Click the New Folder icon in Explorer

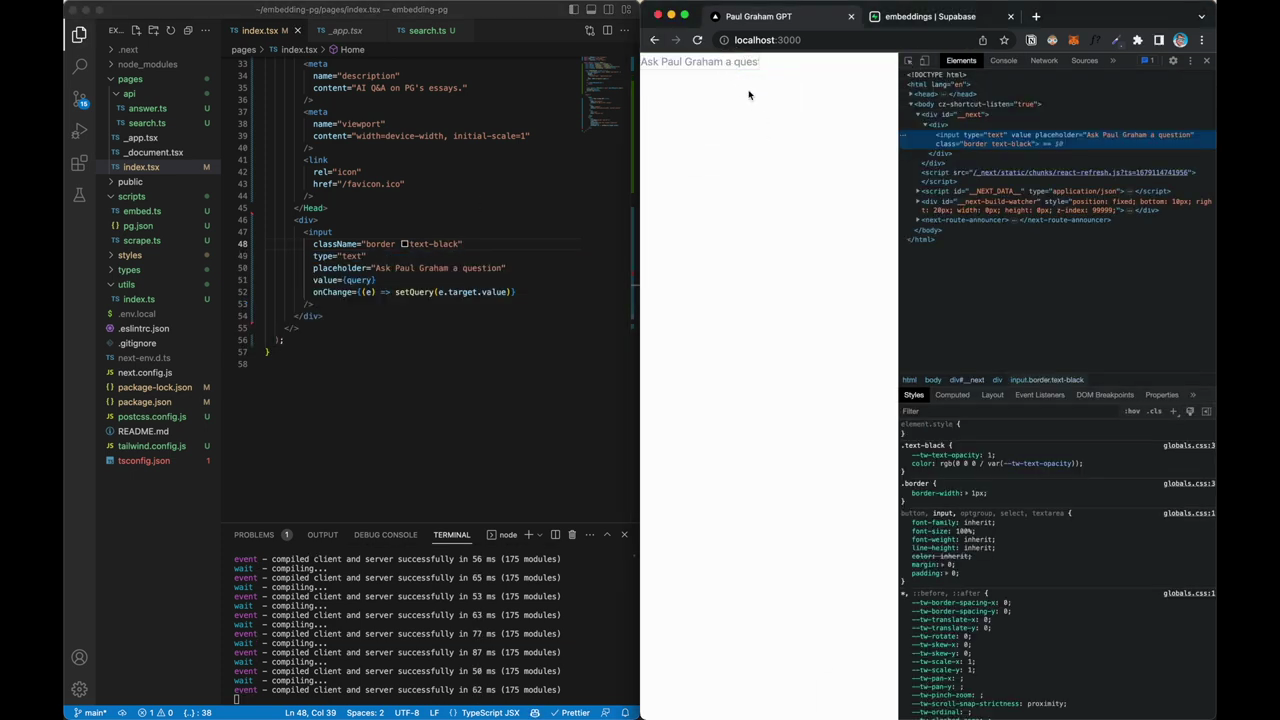click(154, 31)
